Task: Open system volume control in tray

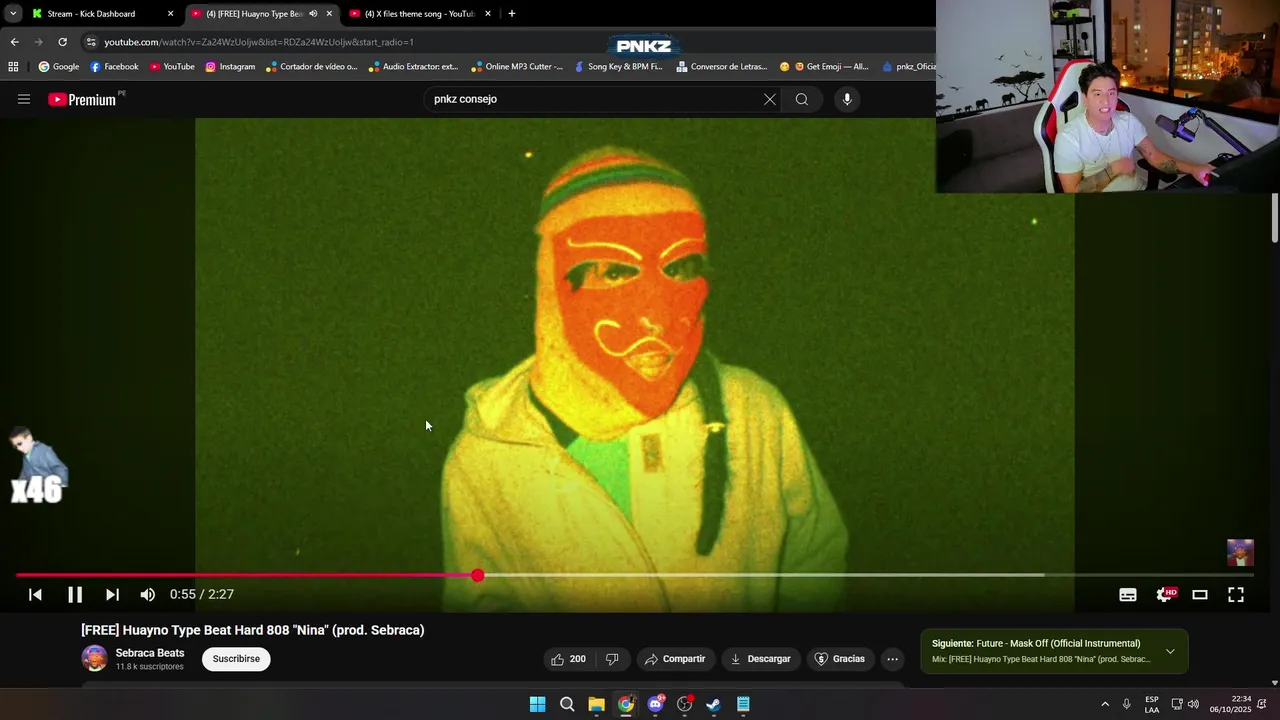Action: click(1193, 704)
